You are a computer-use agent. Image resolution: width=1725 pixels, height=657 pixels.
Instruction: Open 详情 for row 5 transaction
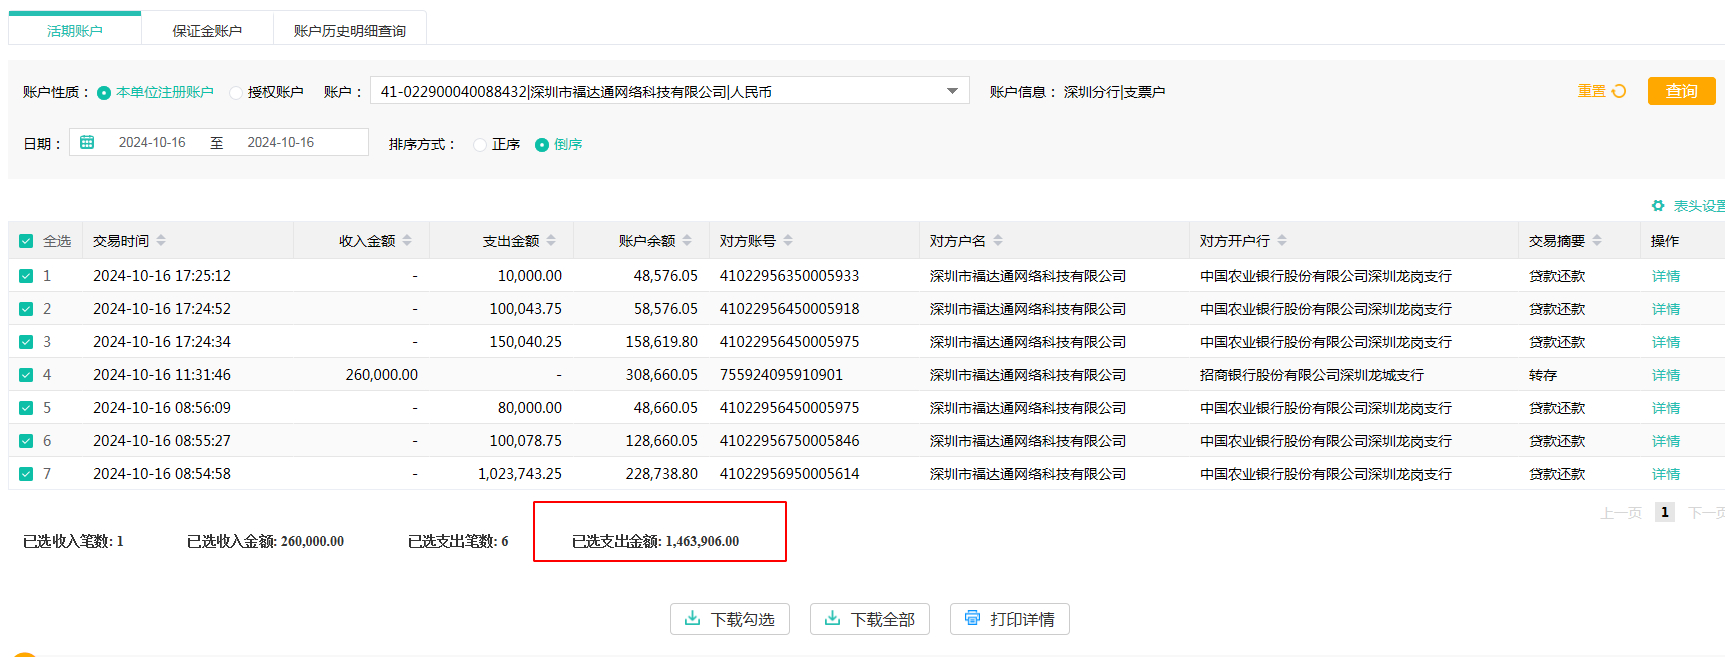pyautogui.click(x=1666, y=408)
